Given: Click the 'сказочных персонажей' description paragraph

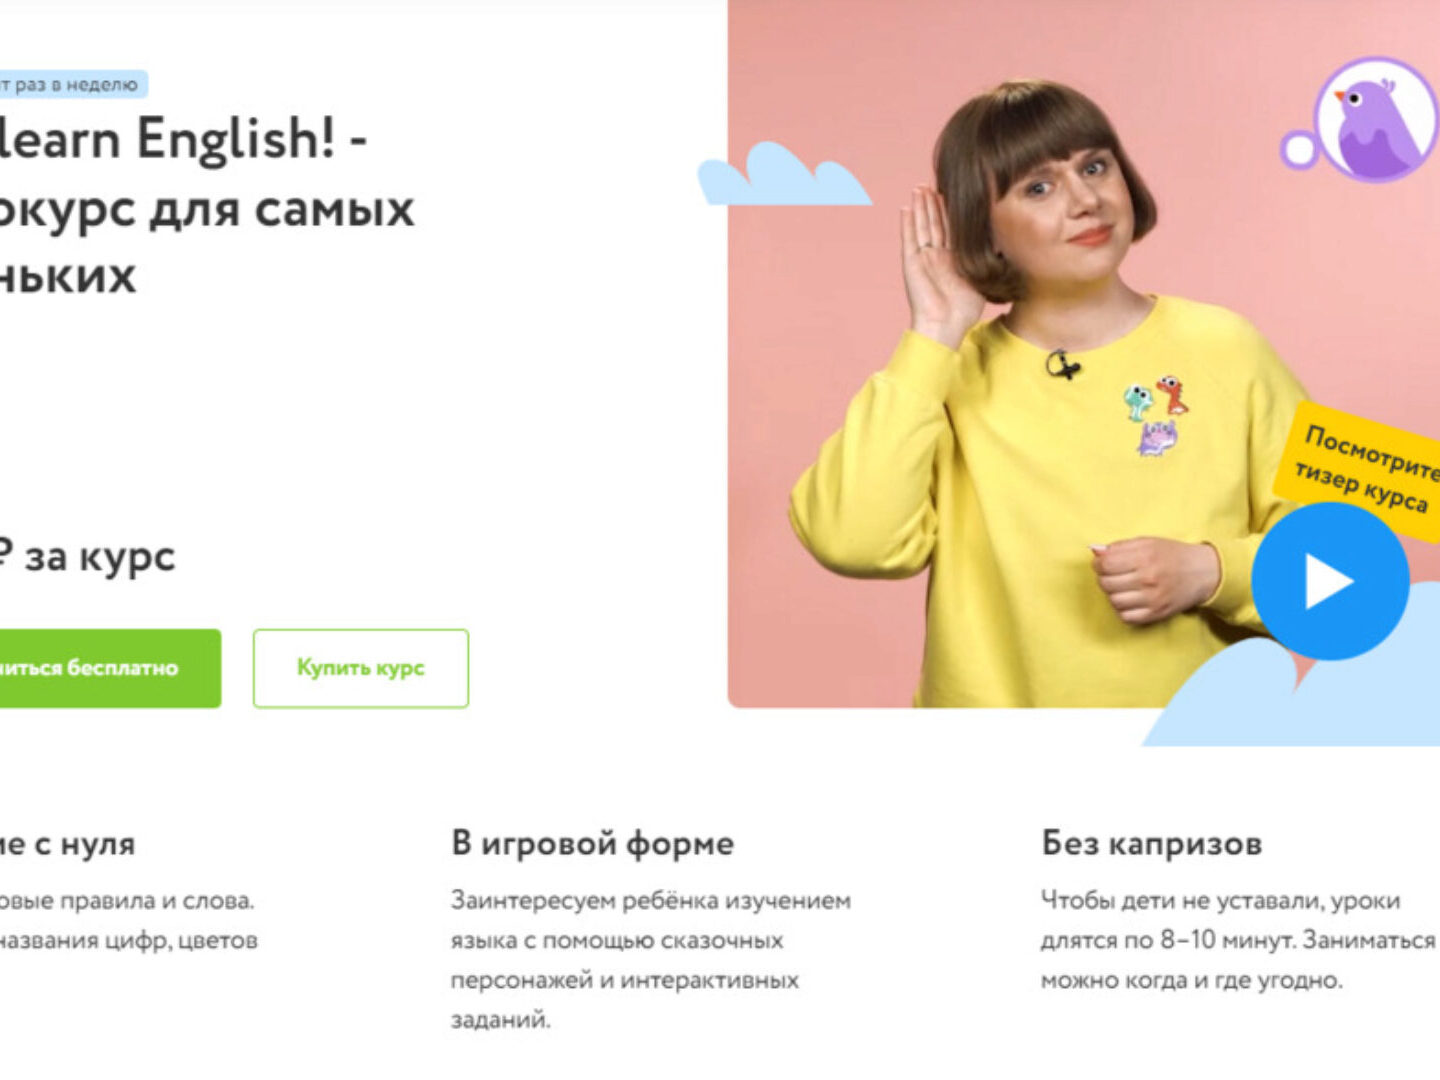Looking at the screenshot, I should point(650,960).
